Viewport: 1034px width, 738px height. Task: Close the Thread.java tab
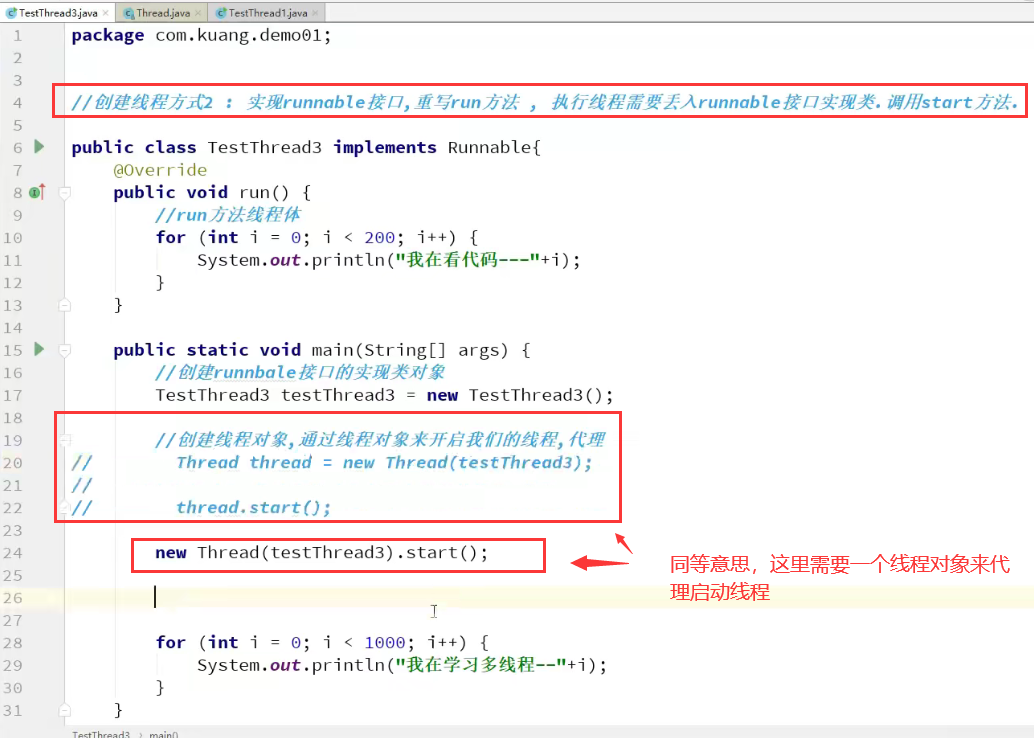(198, 13)
